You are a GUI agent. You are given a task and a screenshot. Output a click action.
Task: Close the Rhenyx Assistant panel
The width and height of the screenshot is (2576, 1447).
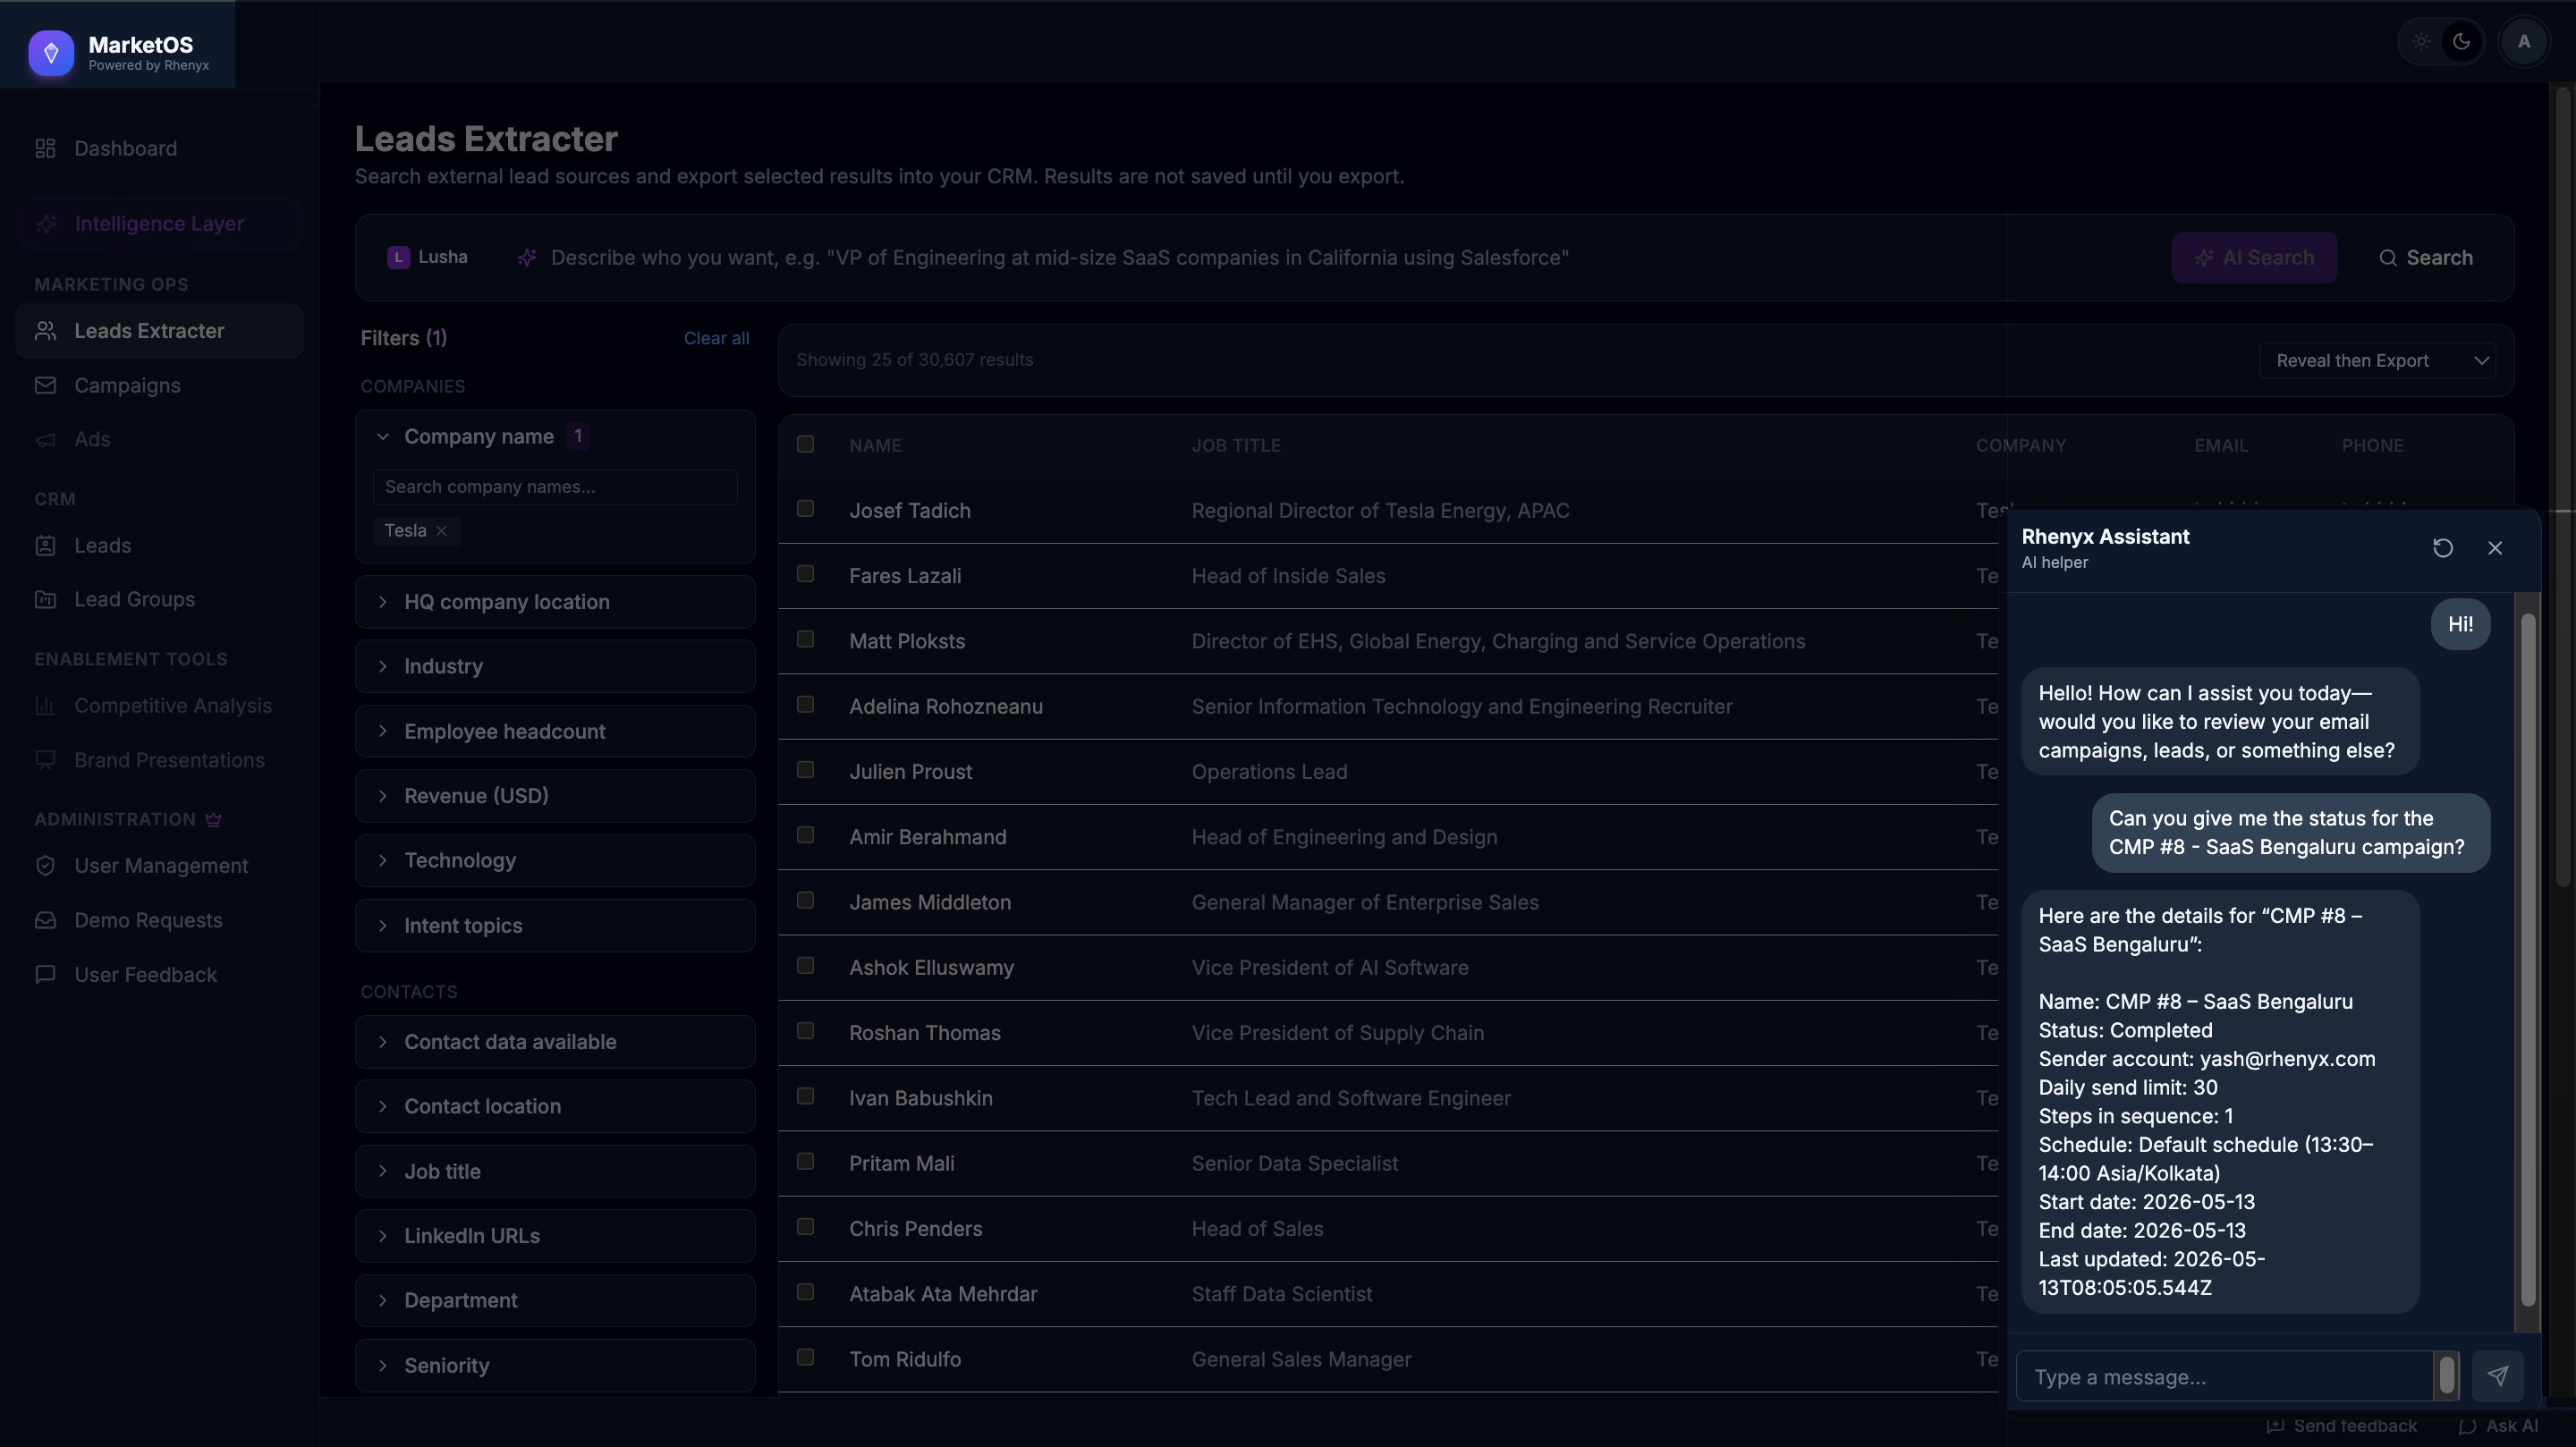click(2495, 548)
